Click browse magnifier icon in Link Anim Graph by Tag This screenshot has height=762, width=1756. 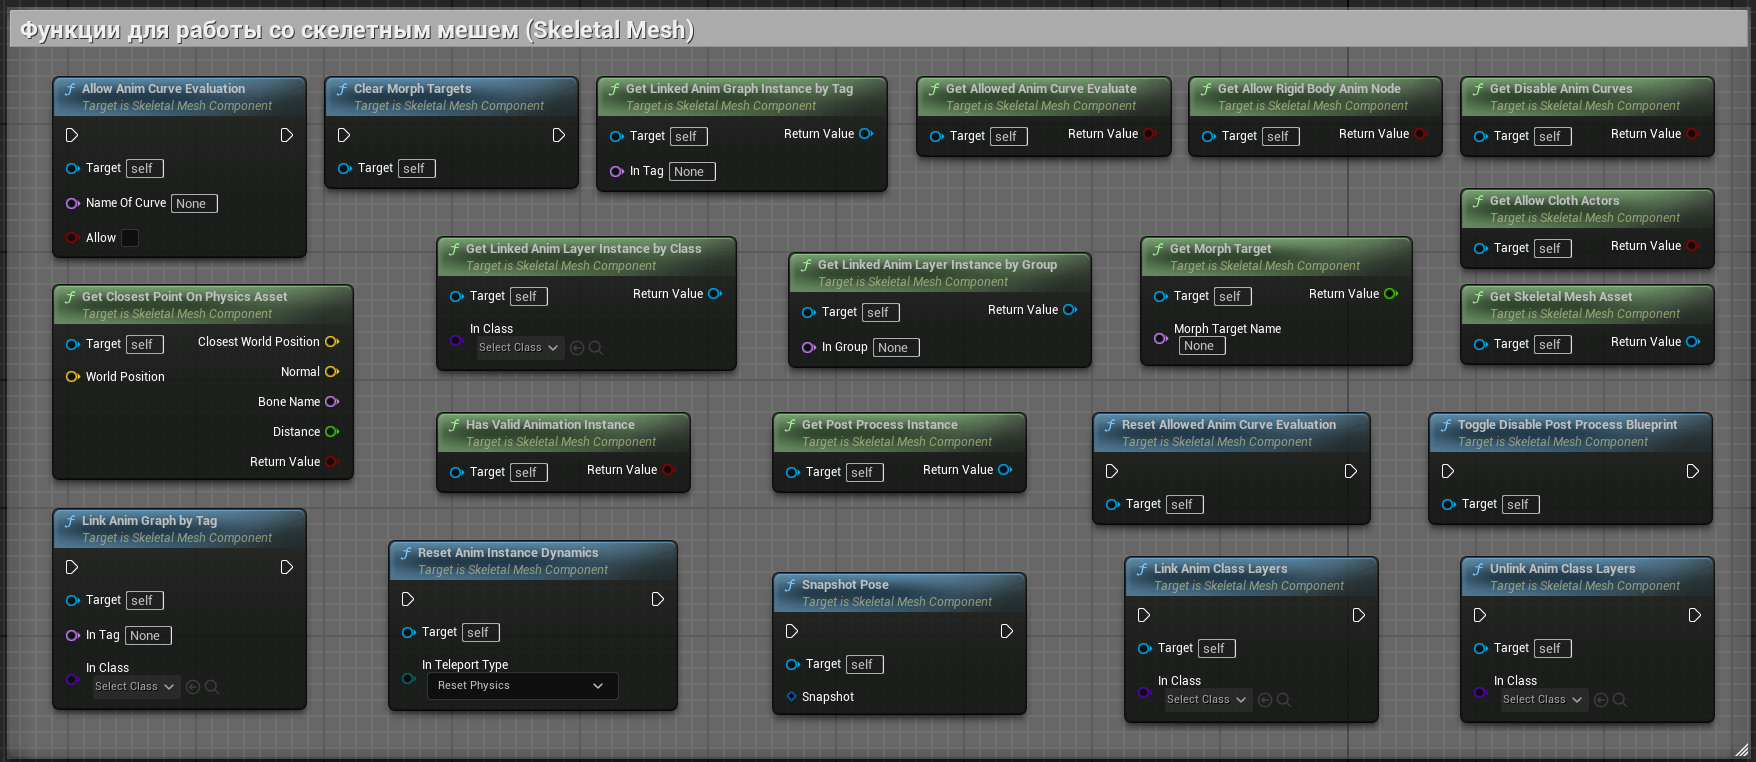[212, 687]
